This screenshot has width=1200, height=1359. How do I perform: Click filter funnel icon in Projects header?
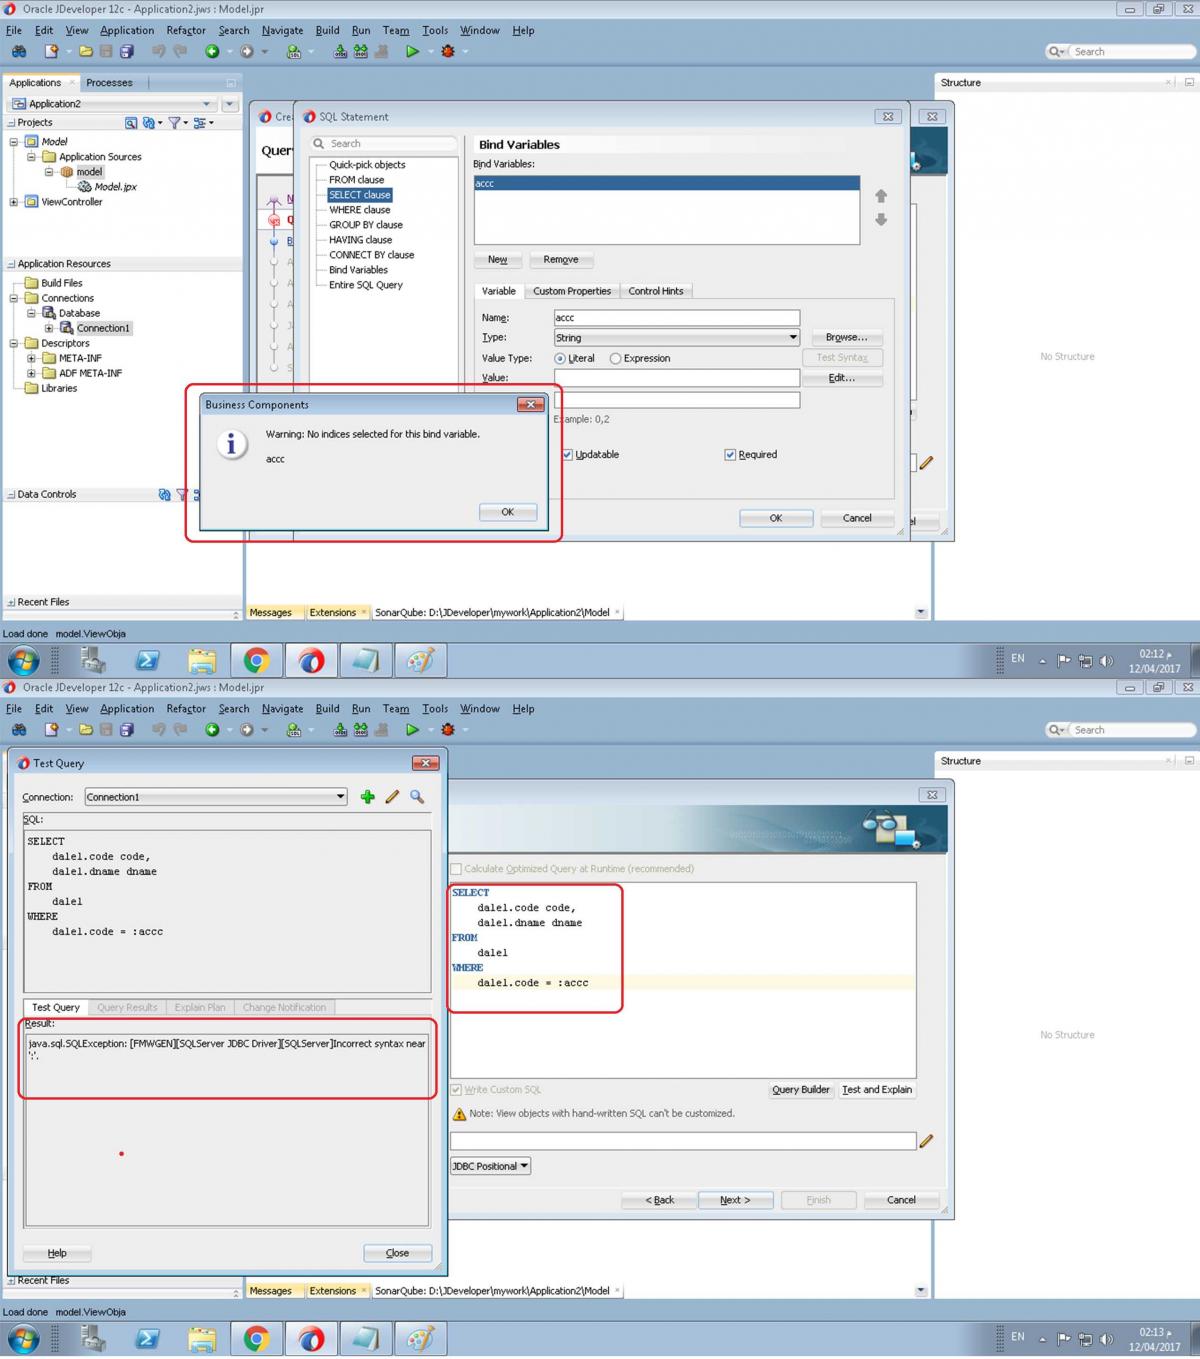(x=175, y=123)
